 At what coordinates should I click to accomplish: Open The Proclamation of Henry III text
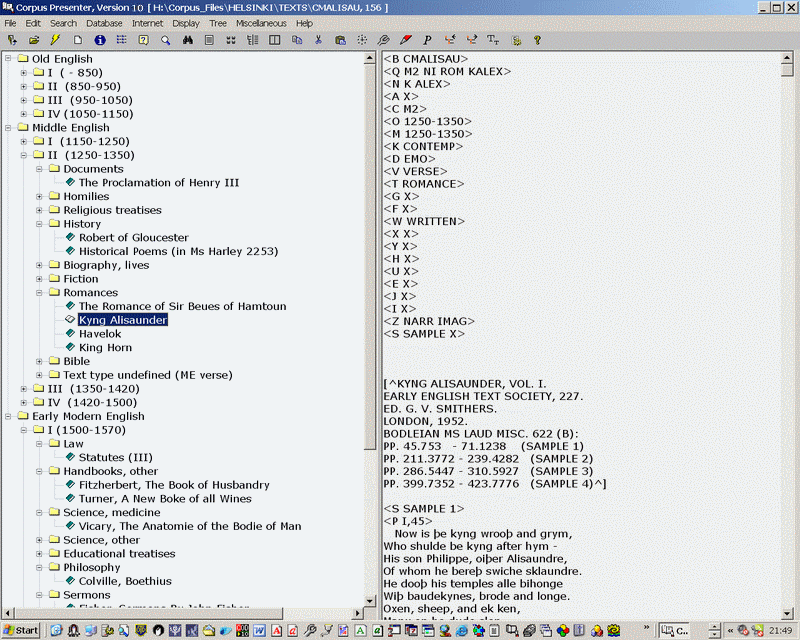tap(159, 183)
